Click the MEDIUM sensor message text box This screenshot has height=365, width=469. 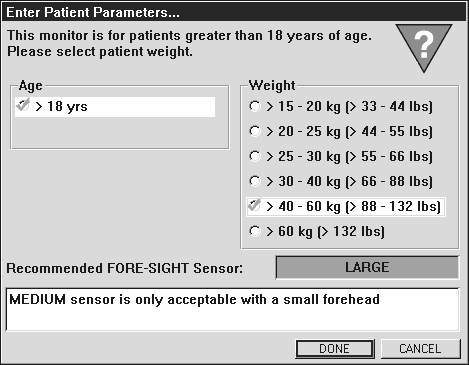pos(232,309)
